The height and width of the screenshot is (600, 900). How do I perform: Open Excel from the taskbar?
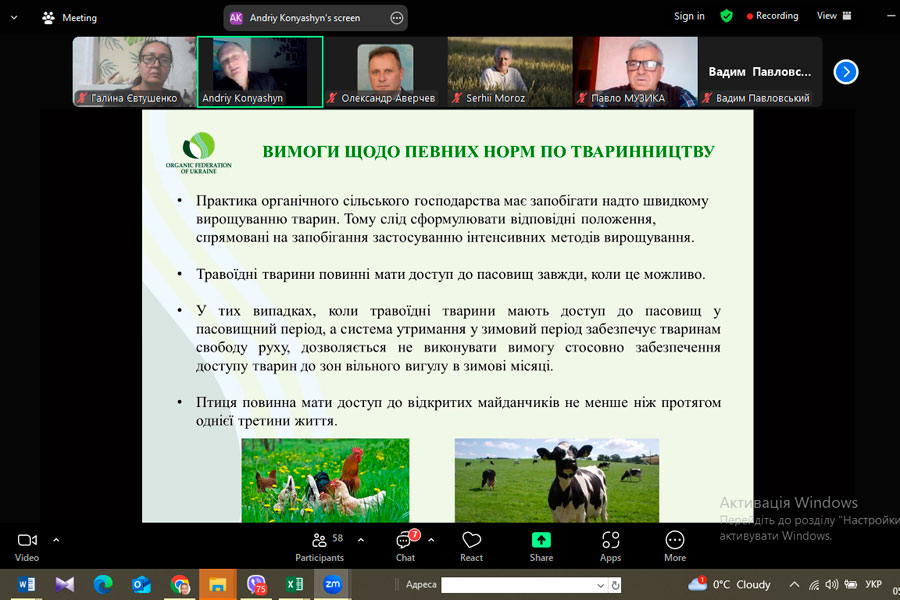coord(294,584)
